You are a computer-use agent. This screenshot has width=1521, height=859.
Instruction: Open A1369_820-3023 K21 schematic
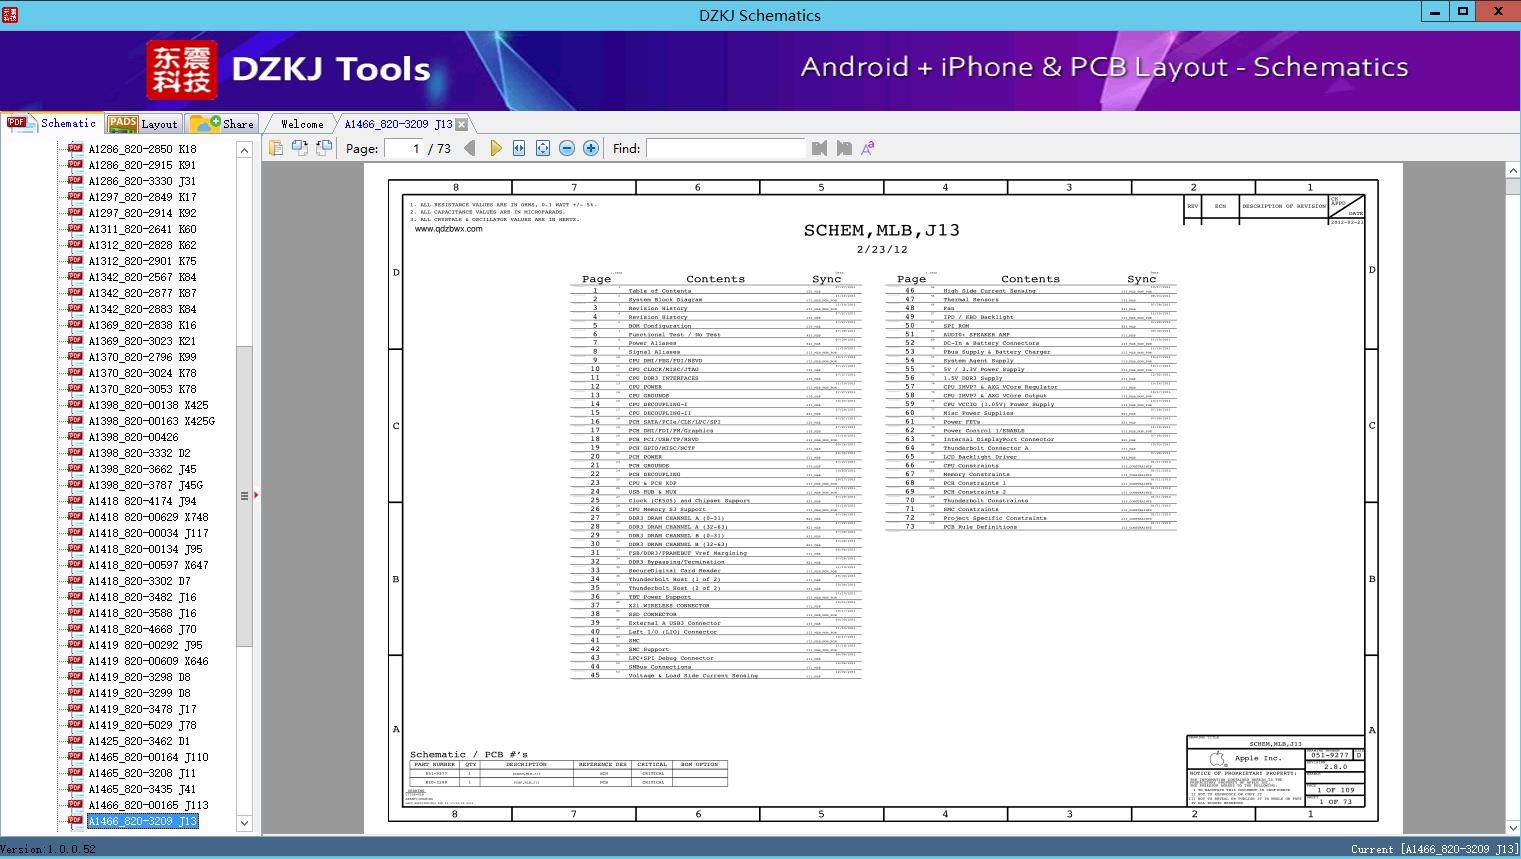tap(142, 341)
